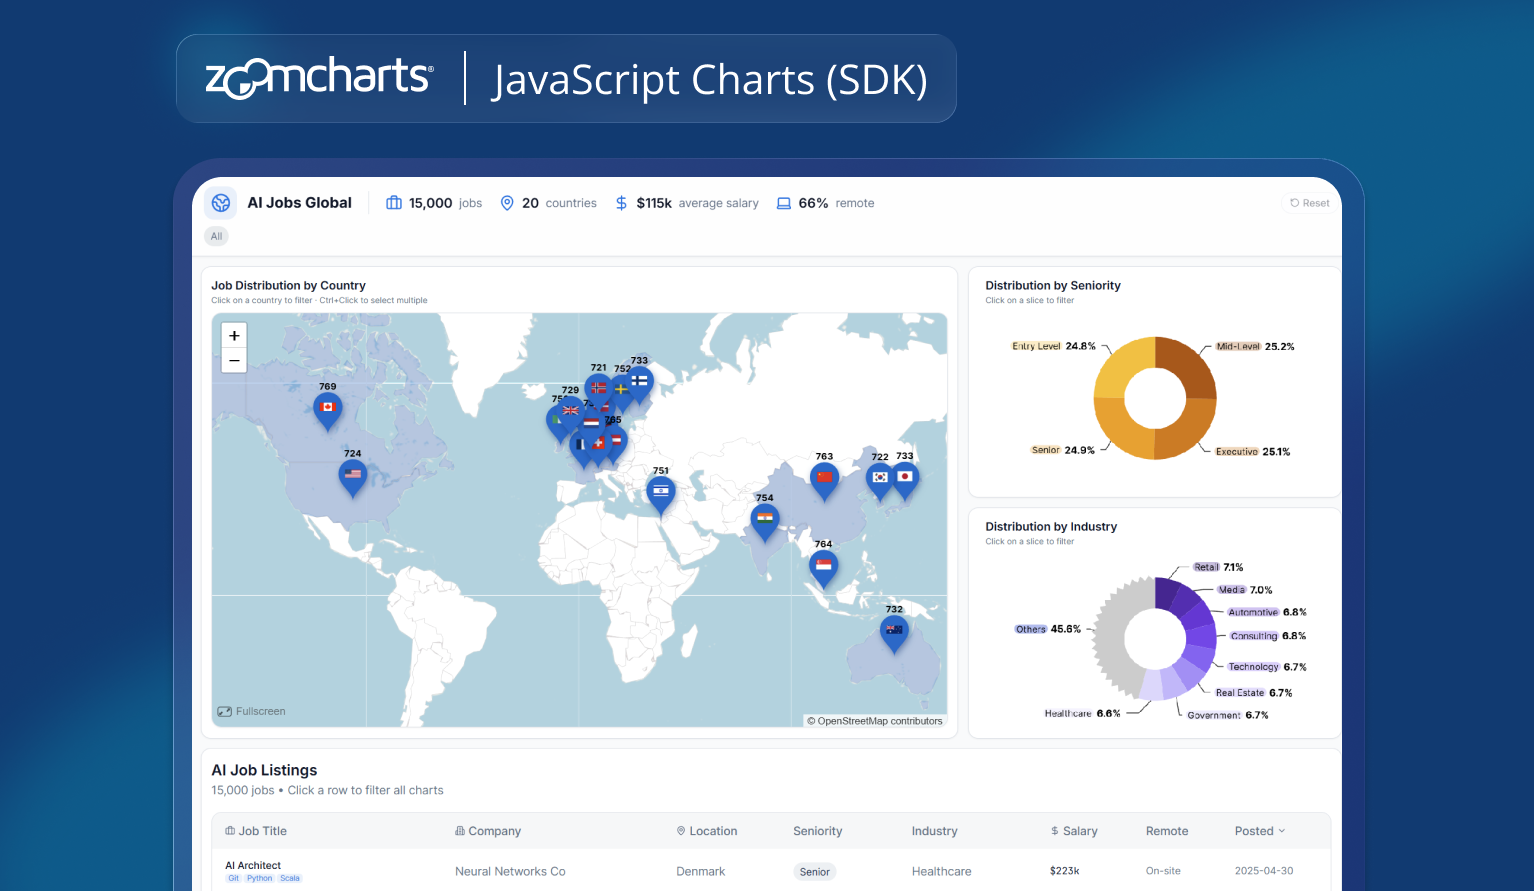Select the All filter chip
The height and width of the screenshot is (891, 1534).
pos(216,236)
